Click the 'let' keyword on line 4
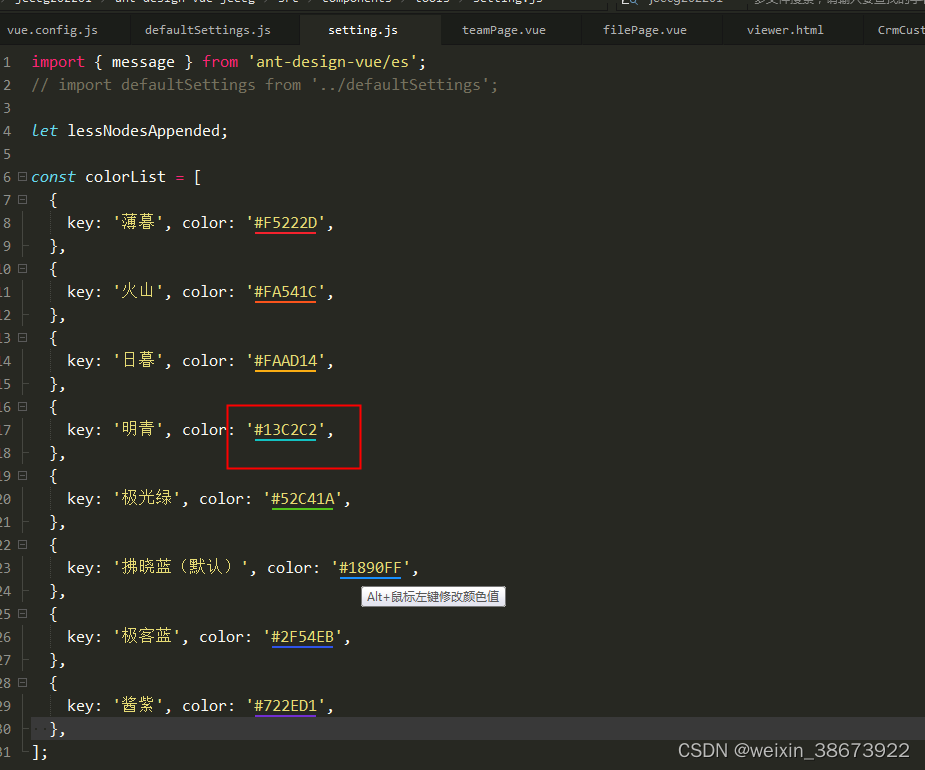The width and height of the screenshot is (925, 770). 44,131
